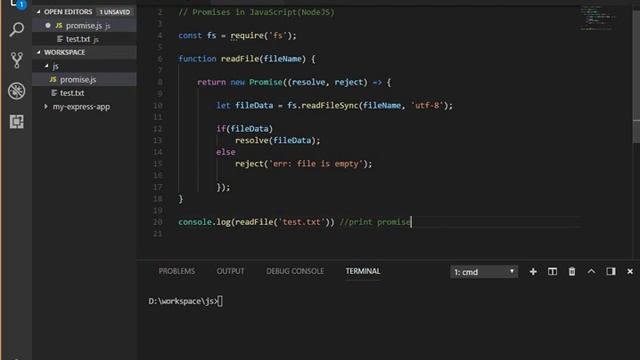Screen dimensions: 640x360
Task: Open the Search view in activity bar
Action: coord(17,29)
